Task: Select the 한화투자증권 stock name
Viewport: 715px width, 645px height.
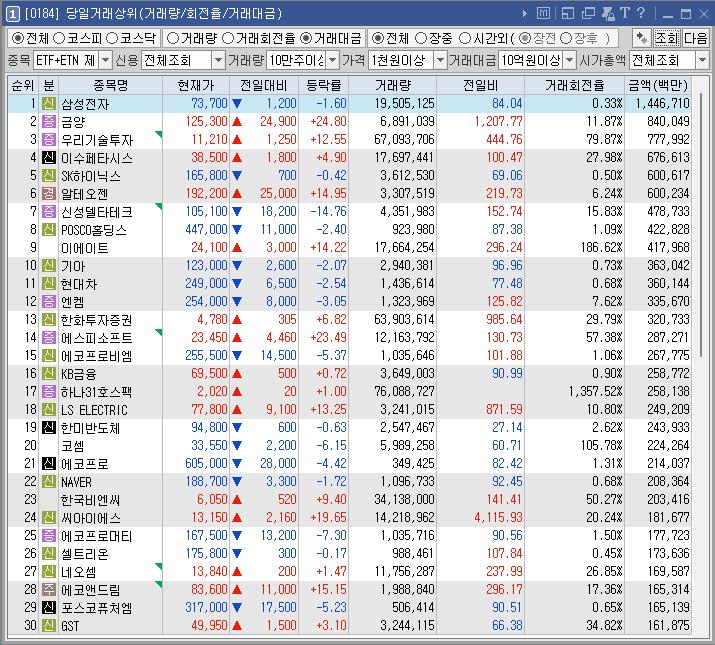Action: point(97,320)
